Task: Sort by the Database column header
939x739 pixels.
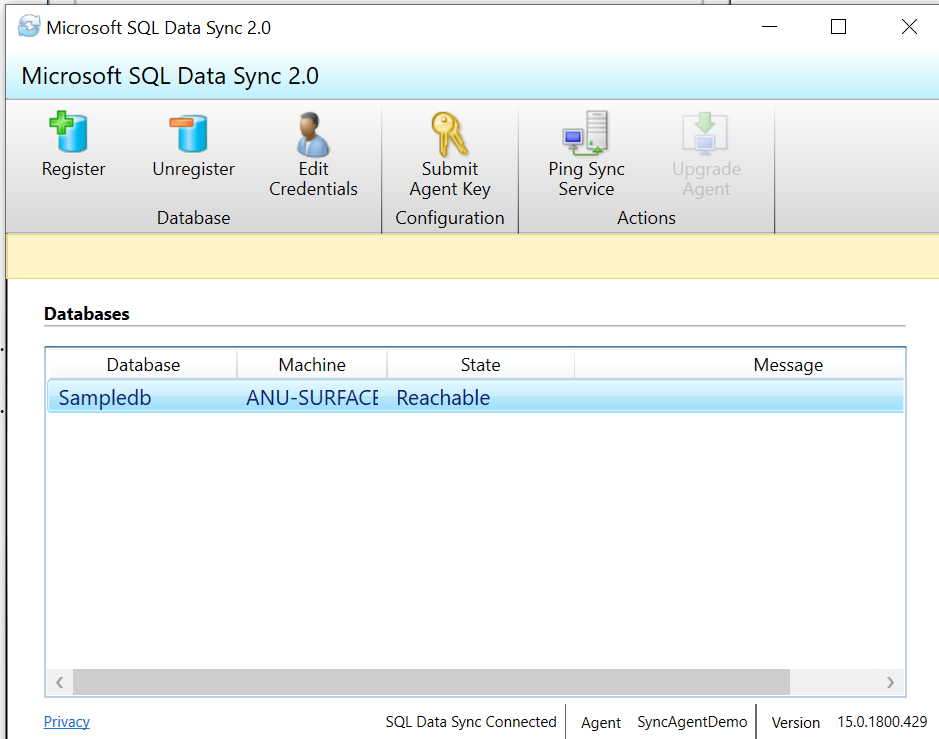Action: [x=142, y=364]
